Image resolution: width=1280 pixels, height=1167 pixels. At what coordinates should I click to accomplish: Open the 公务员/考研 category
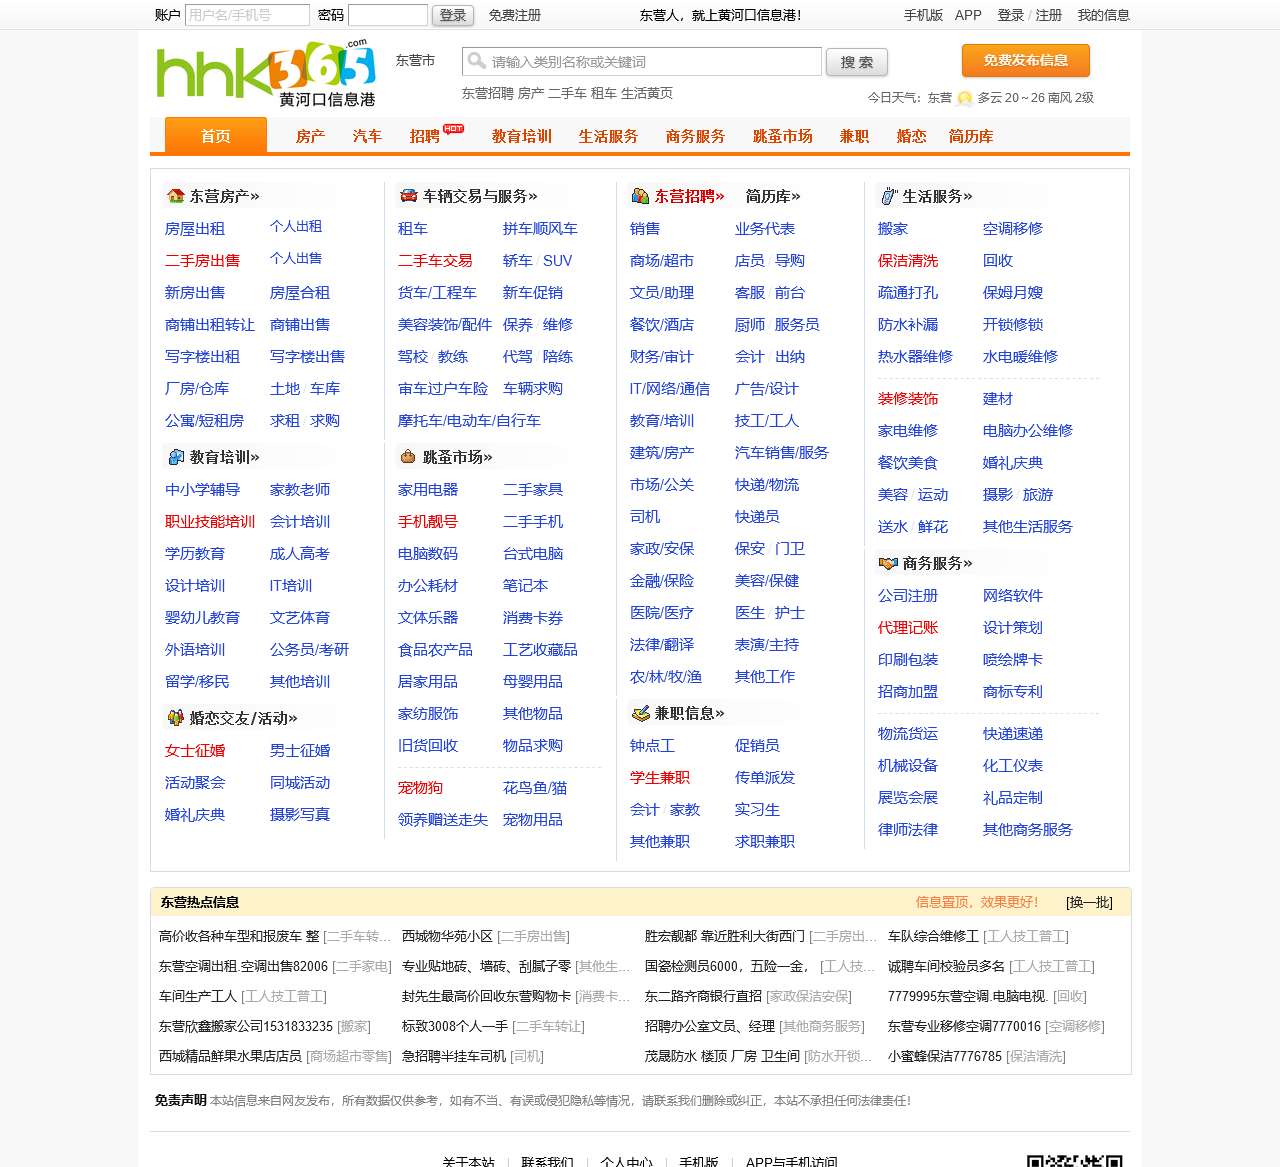(x=309, y=650)
